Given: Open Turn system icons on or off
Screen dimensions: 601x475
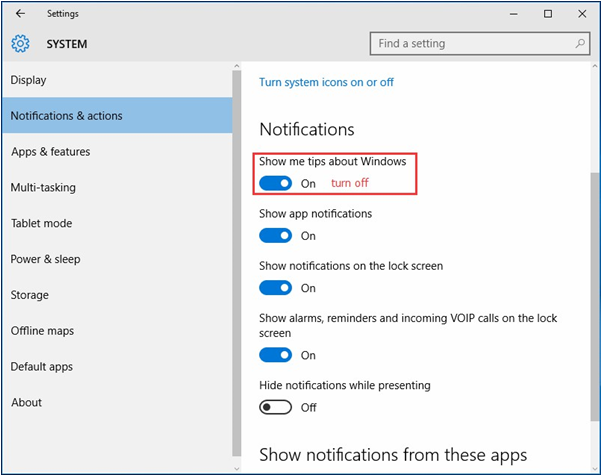Looking at the screenshot, I should pos(326,82).
